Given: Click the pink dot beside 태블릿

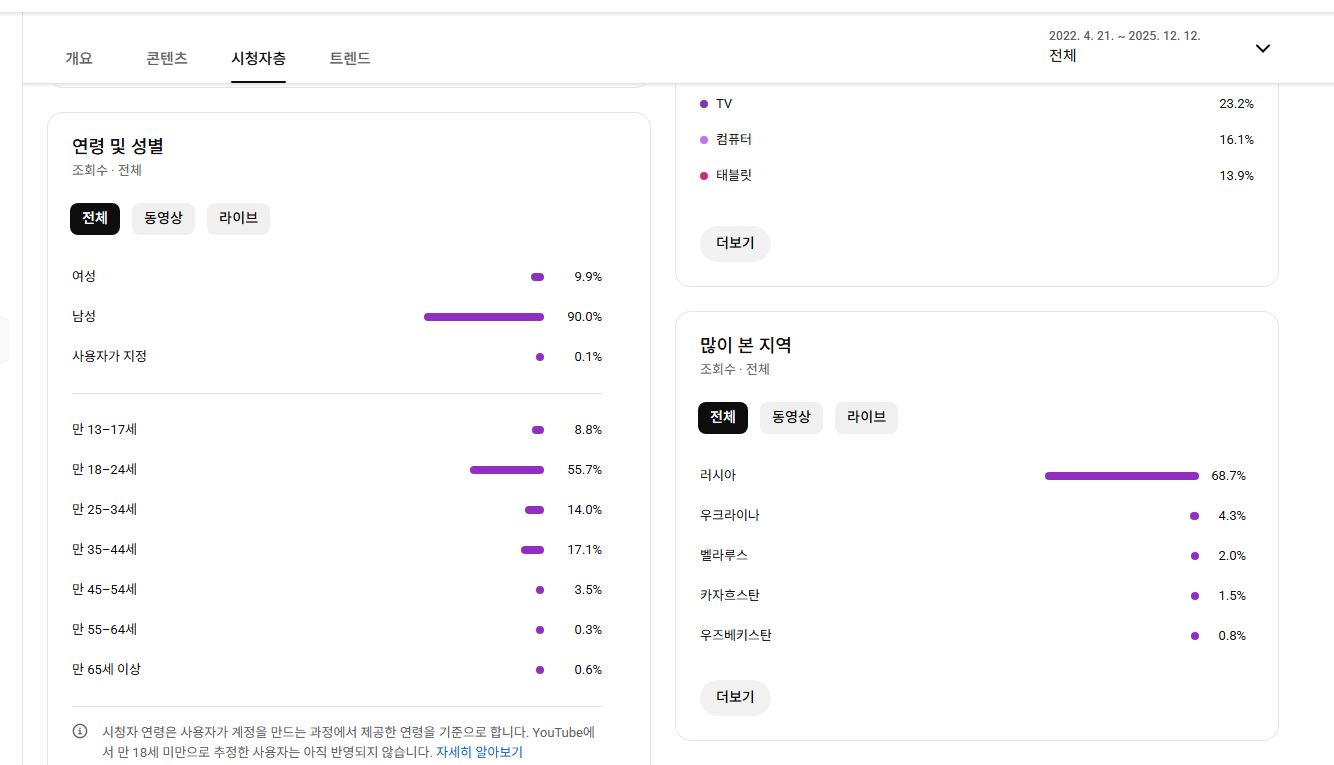Looking at the screenshot, I should 704,176.
